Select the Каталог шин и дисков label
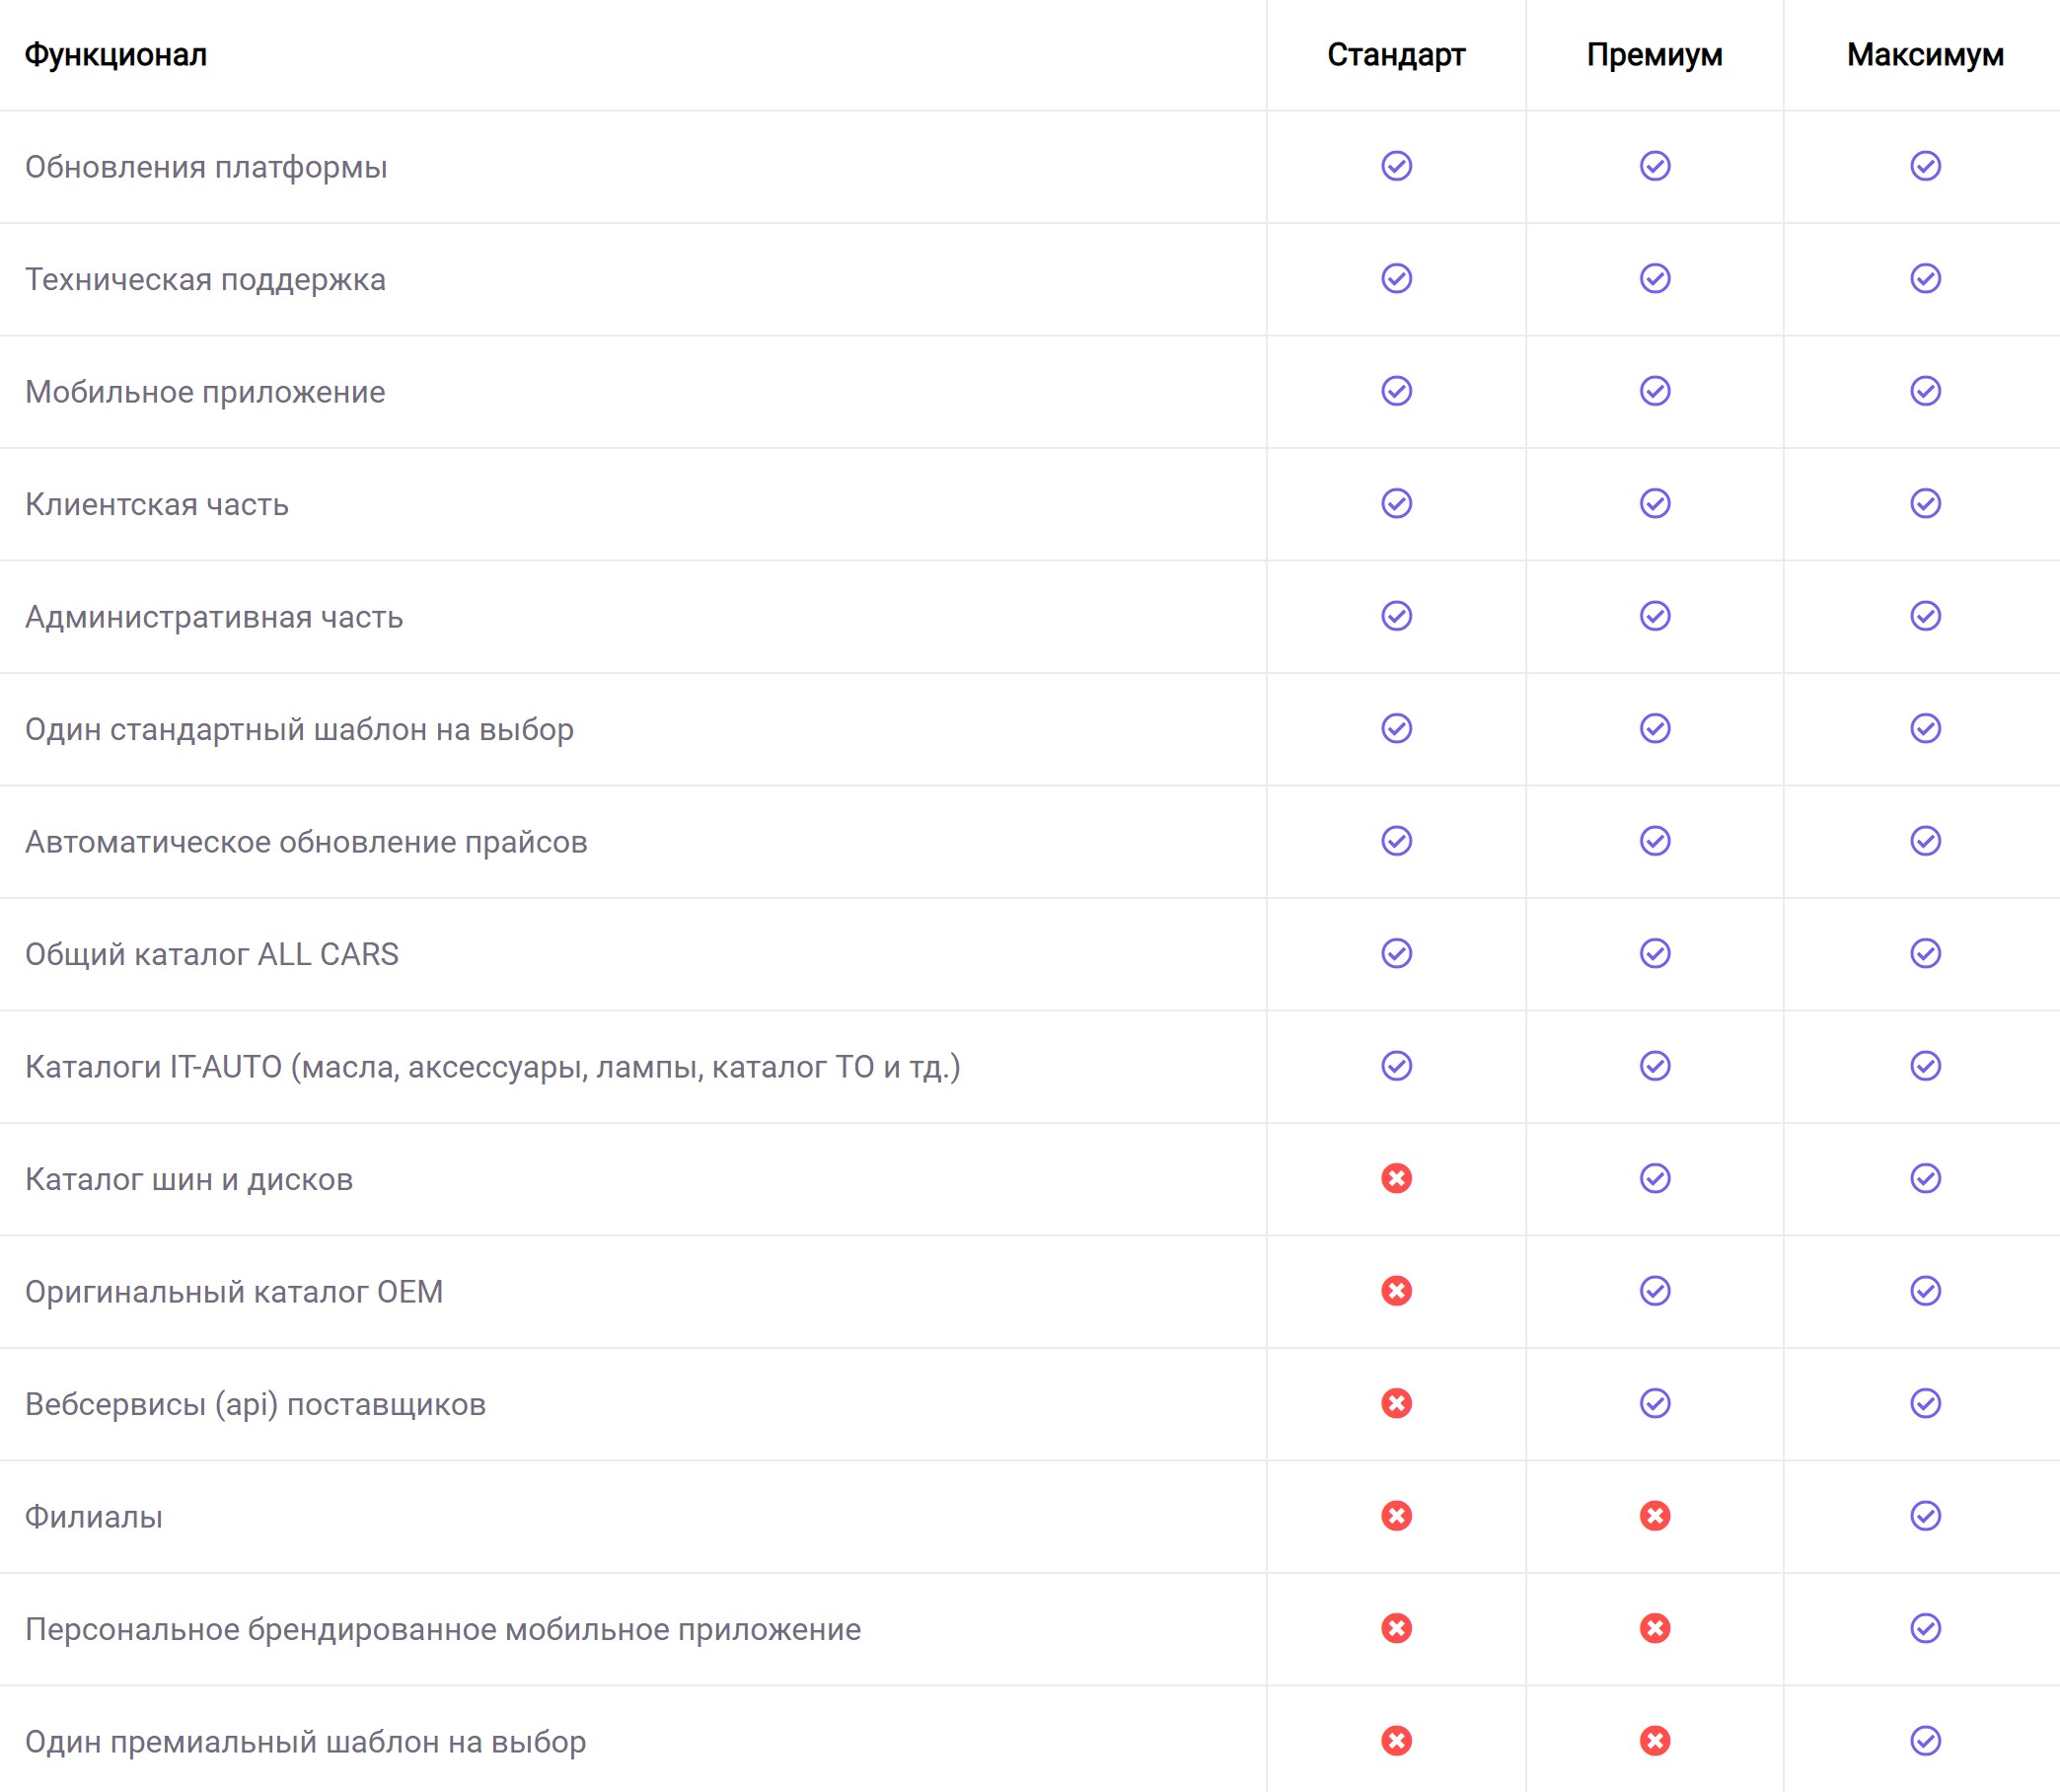The height and width of the screenshot is (1792, 2060). (x=189, y=1179)
